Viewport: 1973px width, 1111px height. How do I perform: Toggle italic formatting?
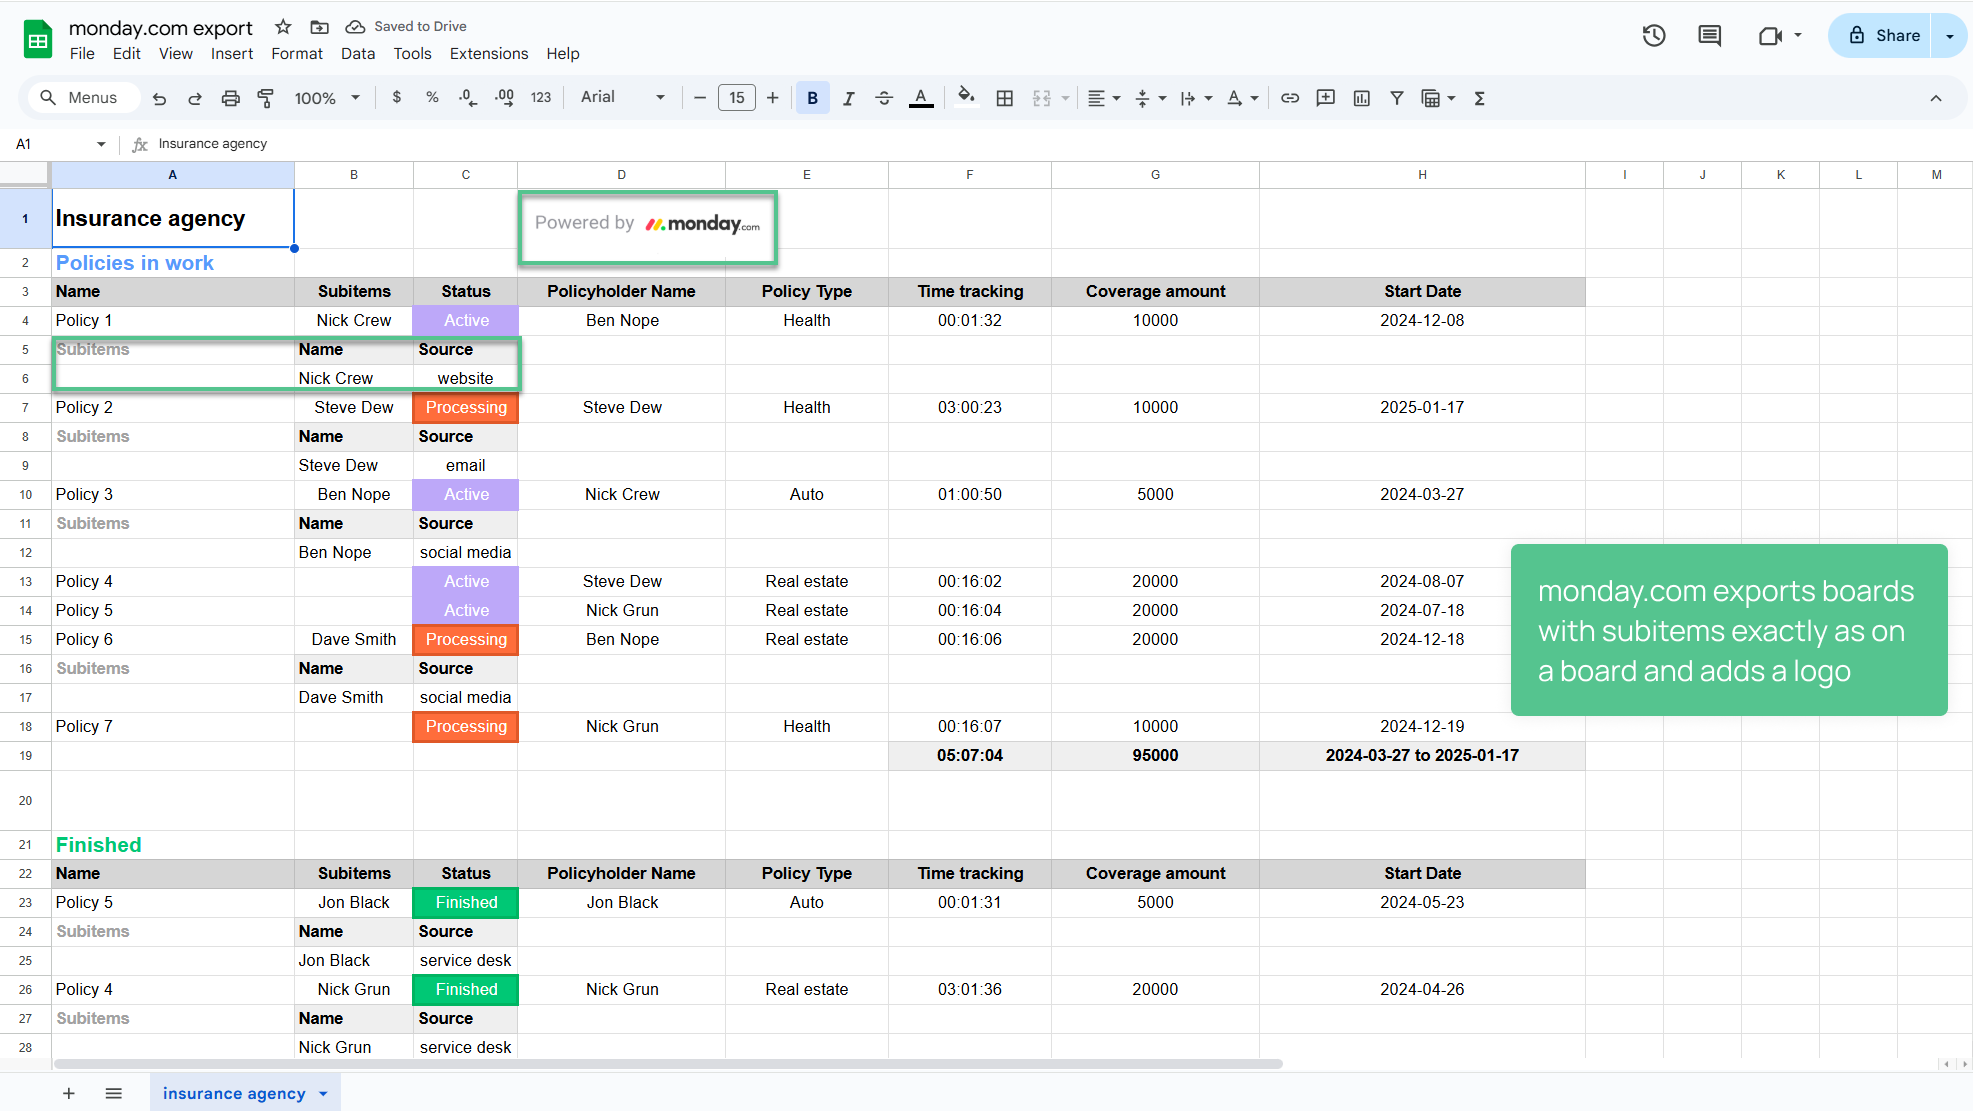pyautogui.click(x=848, y=98)
